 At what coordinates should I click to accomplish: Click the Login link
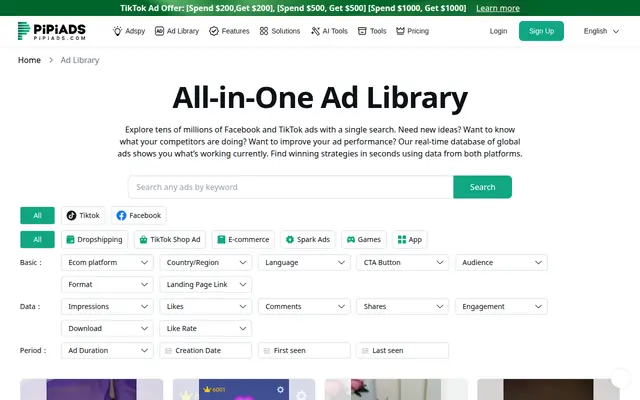click(498, 31)
